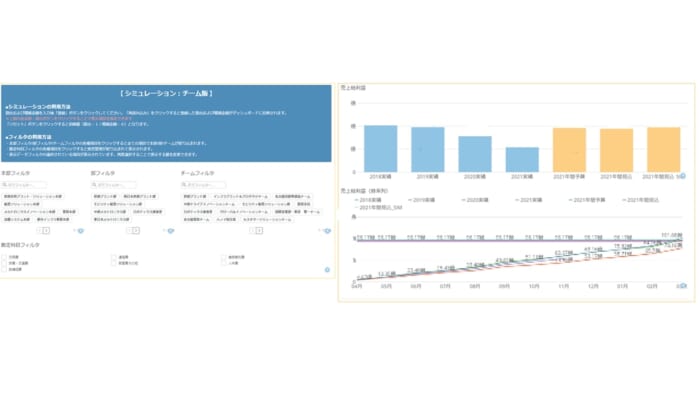
Task: Open settings gear under 本部フィルタ chips
Action: (81, 231)
